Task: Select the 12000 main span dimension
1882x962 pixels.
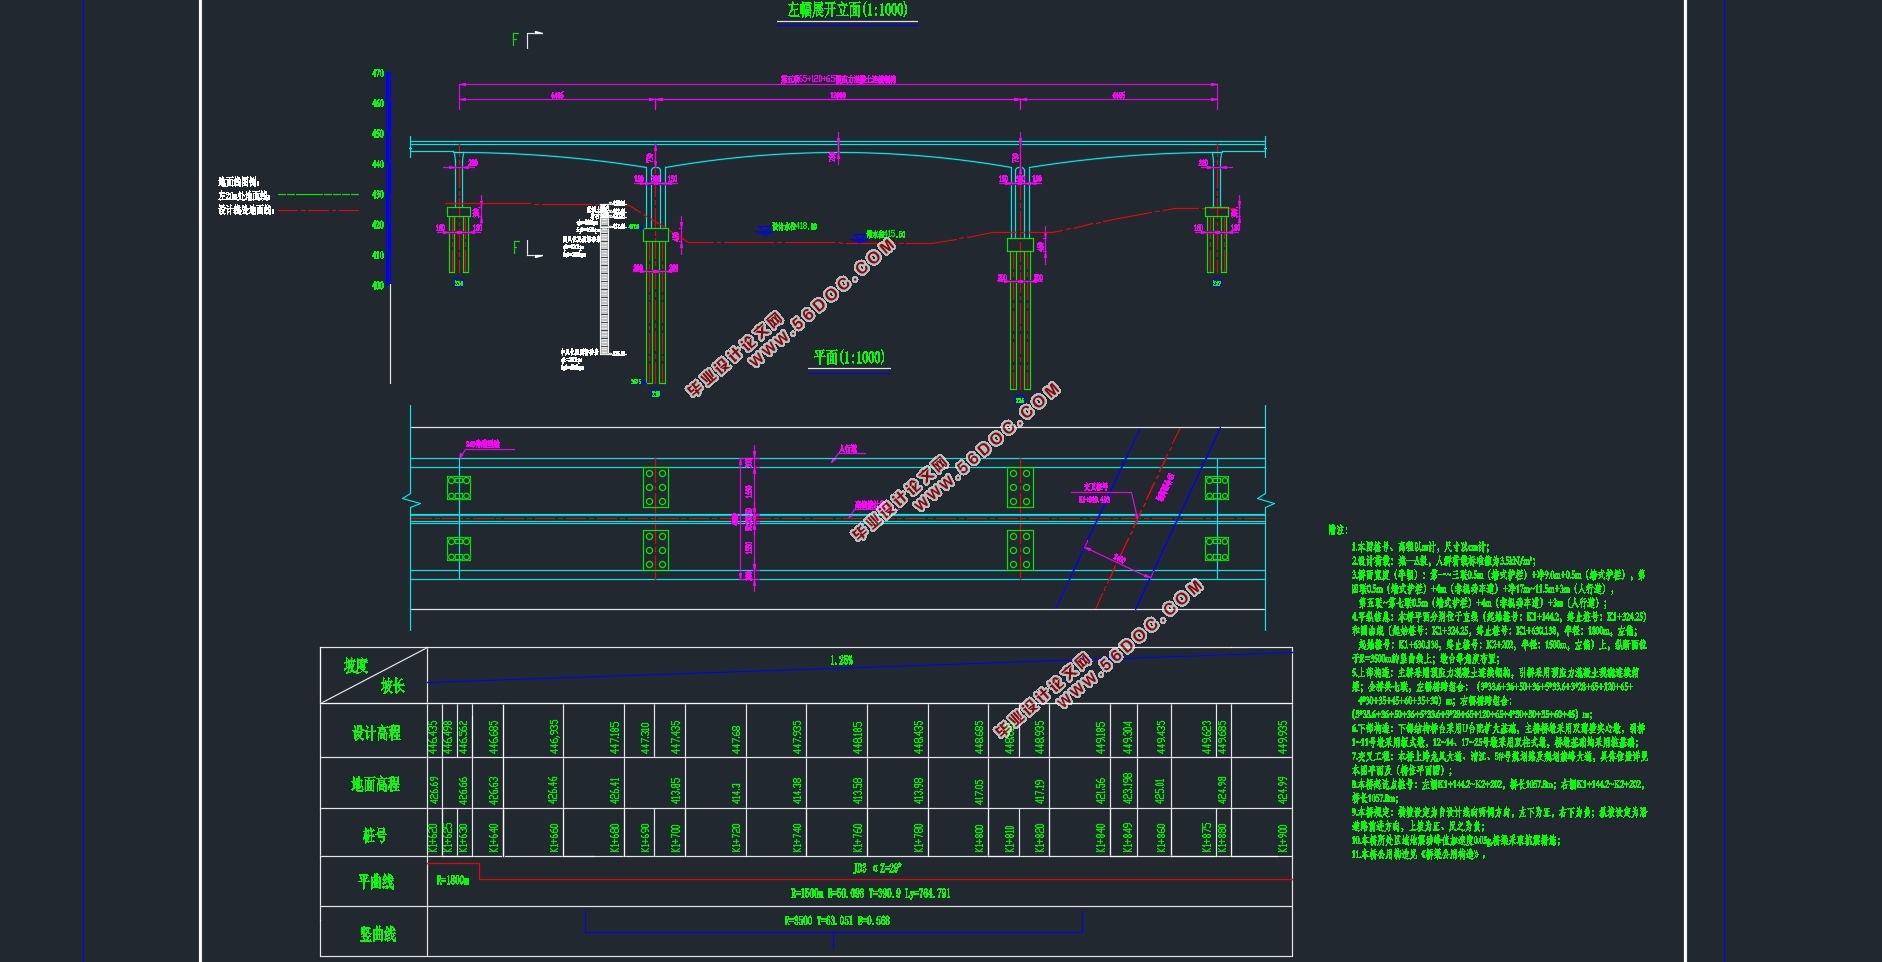Action: point(838,96)
